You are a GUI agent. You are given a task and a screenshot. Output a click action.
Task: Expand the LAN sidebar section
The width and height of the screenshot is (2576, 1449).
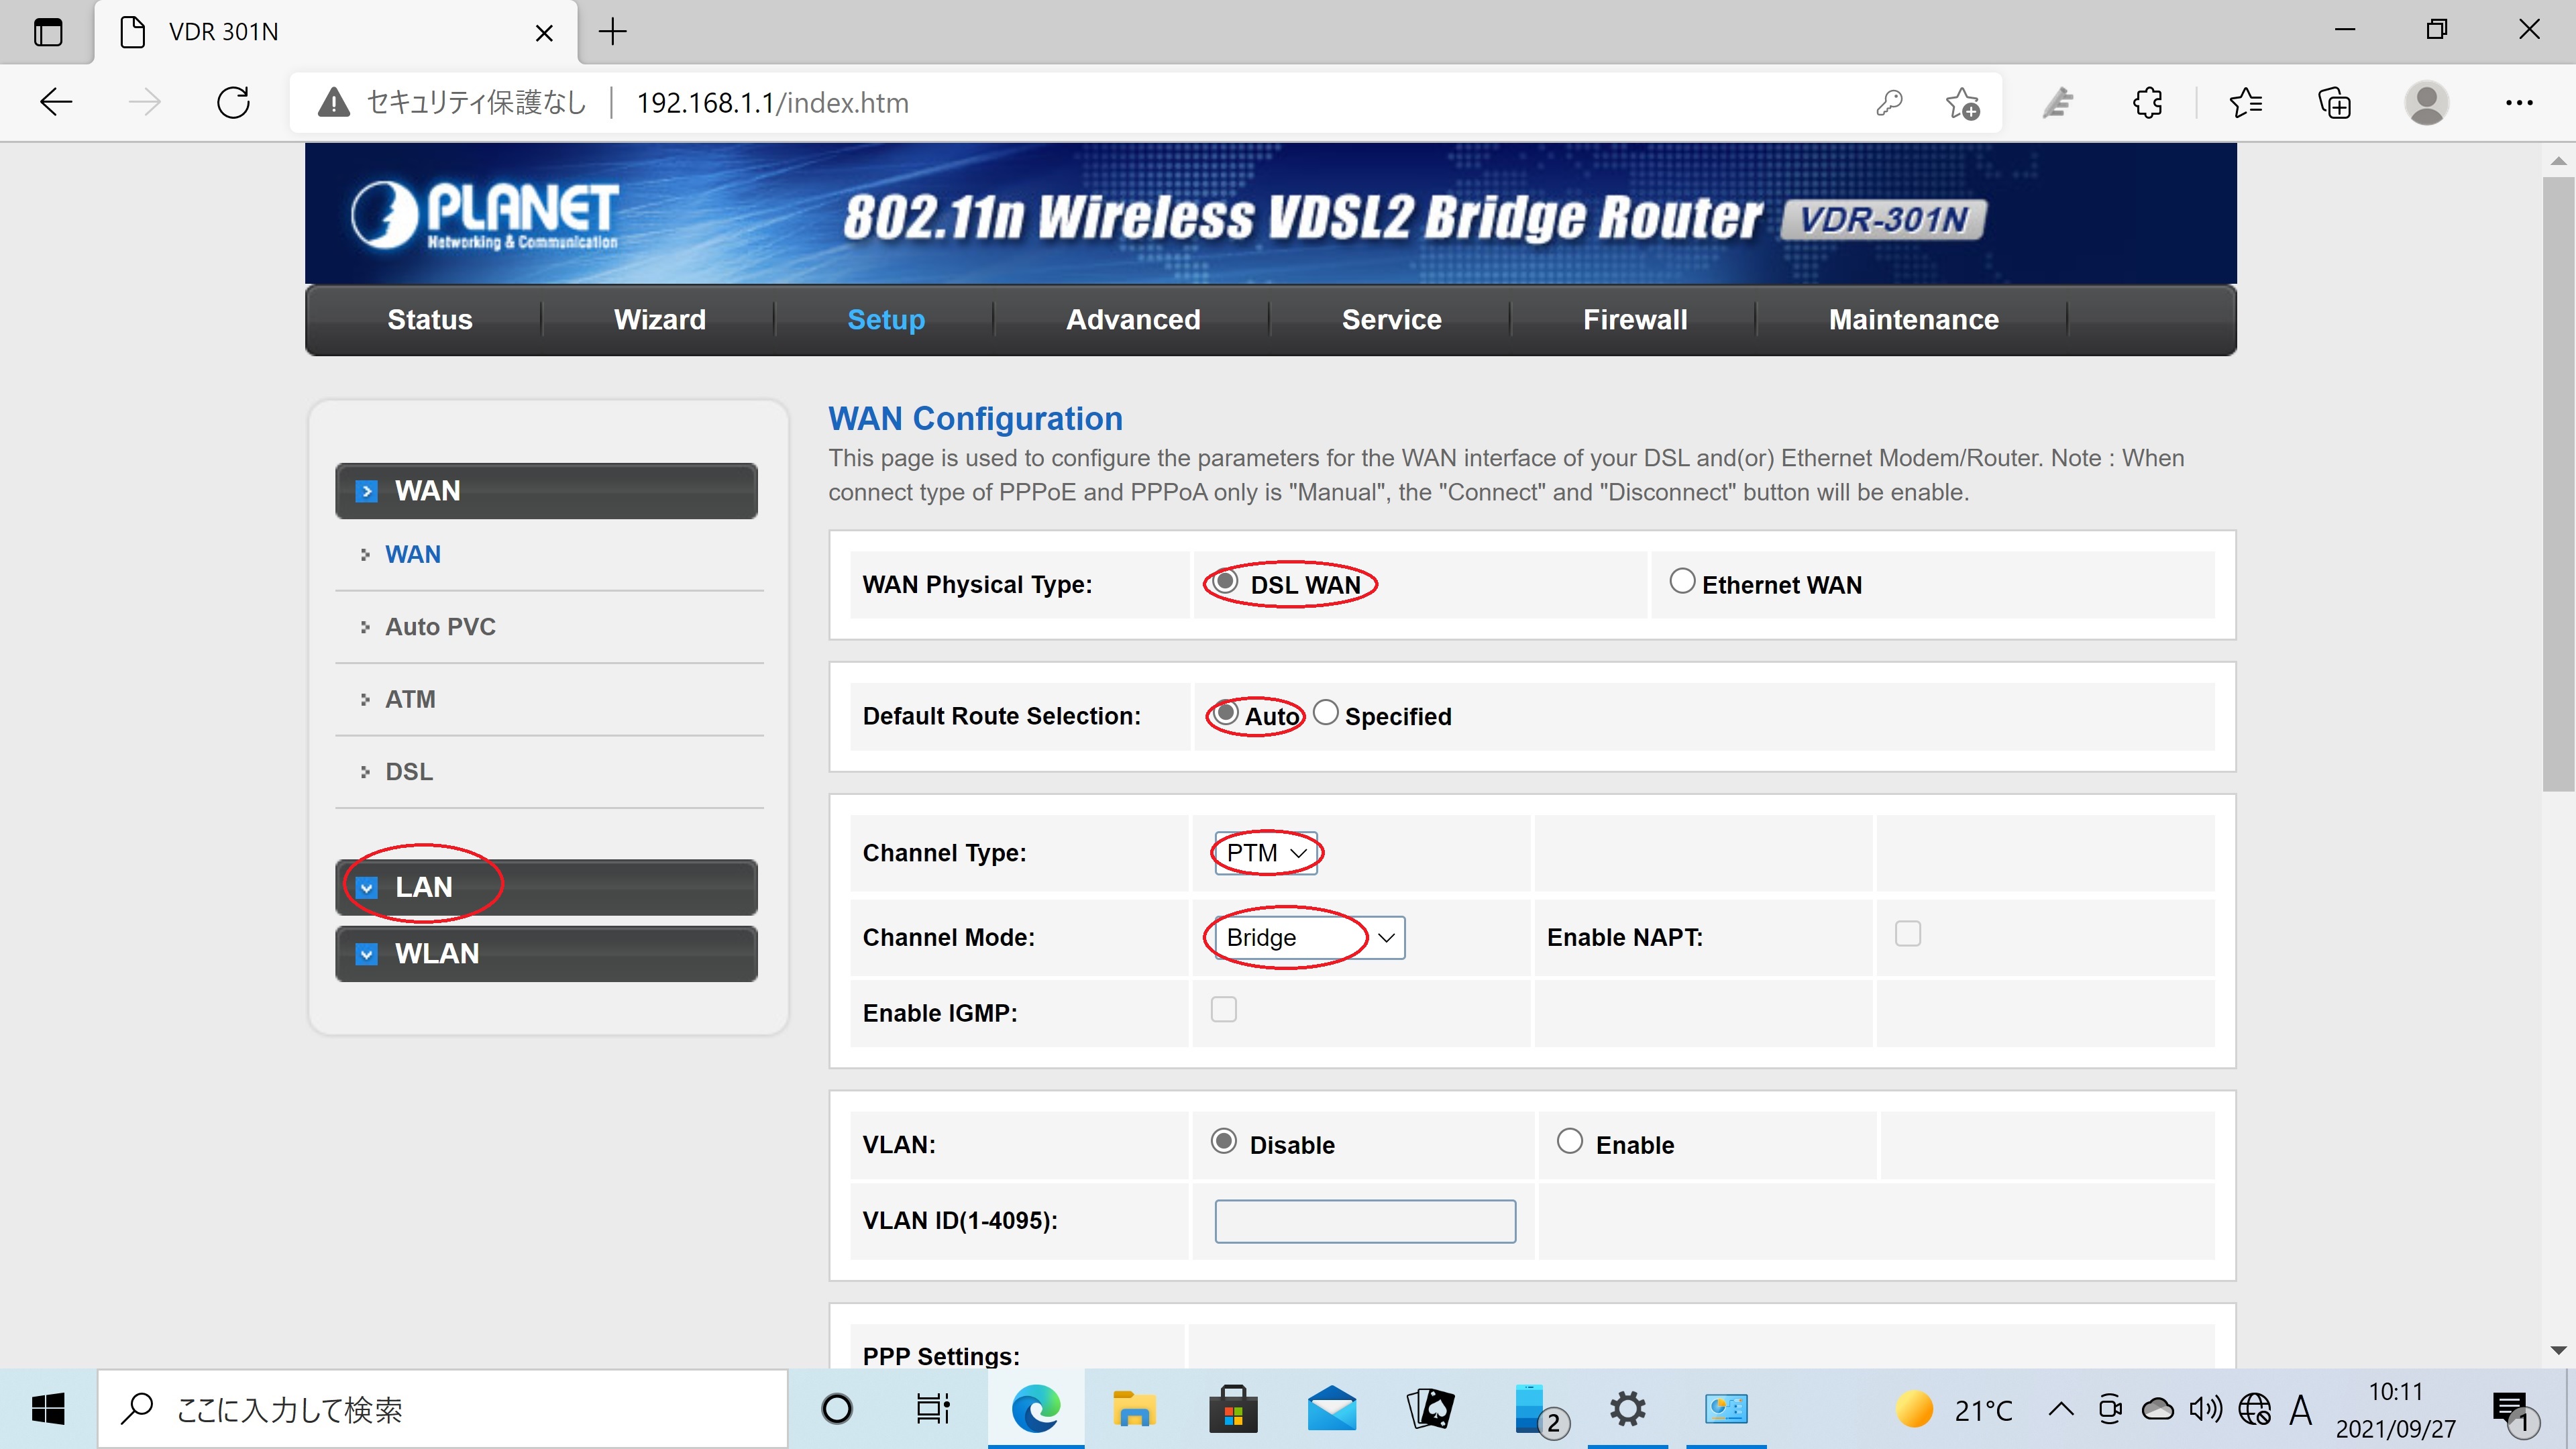pos(546,887)
